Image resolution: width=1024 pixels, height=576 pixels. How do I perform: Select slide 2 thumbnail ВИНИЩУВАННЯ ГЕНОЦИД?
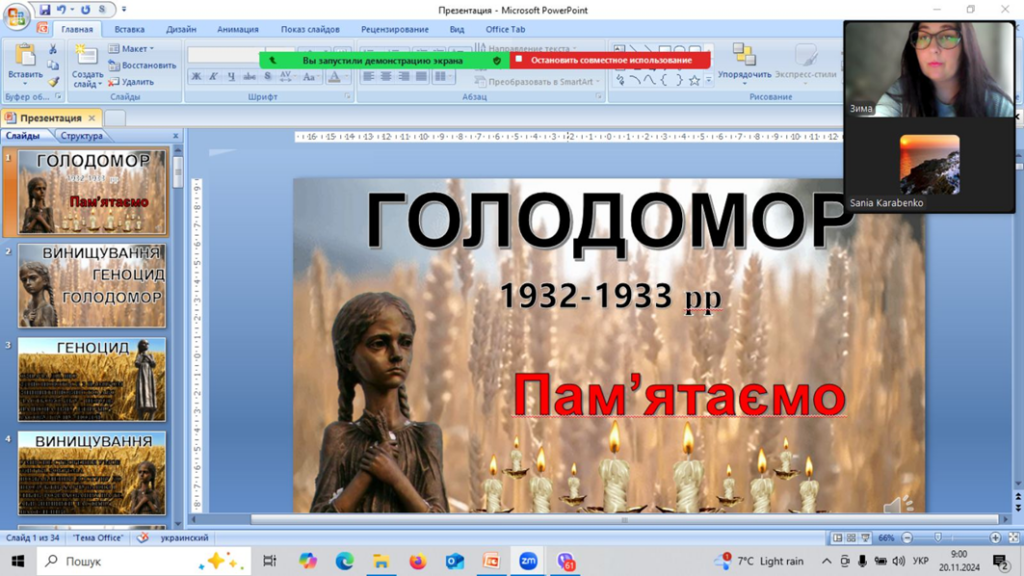coord(92,285)
